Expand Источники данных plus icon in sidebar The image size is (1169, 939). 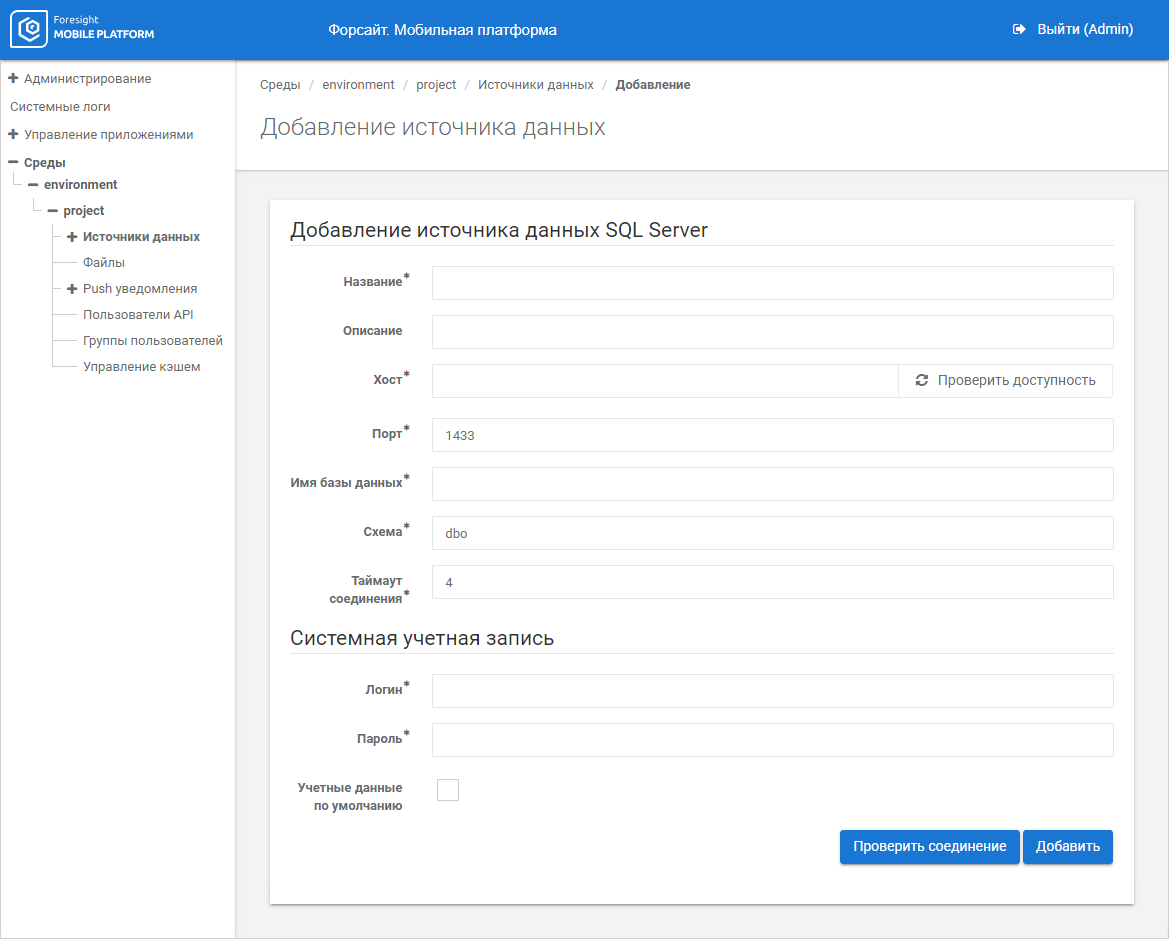pos(72,236)
